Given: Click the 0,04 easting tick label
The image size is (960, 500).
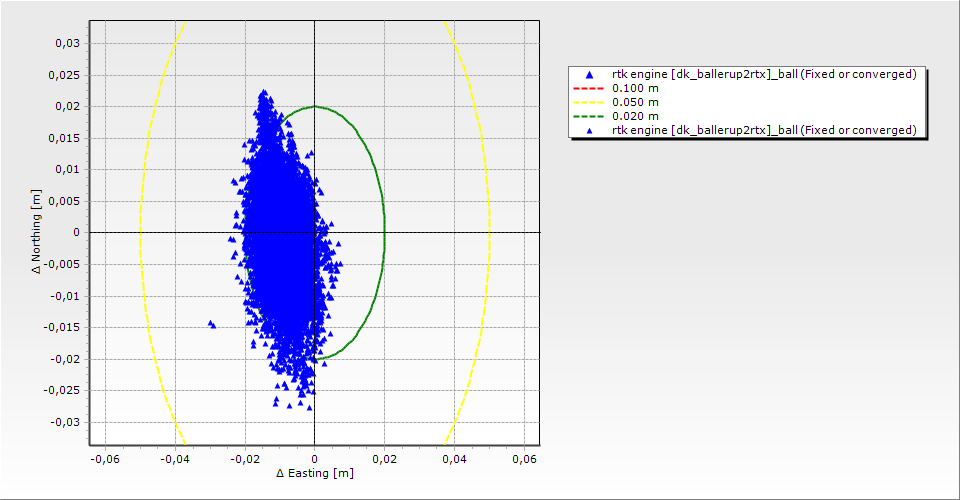Looking at the screenshot, I should coord(454,459).
